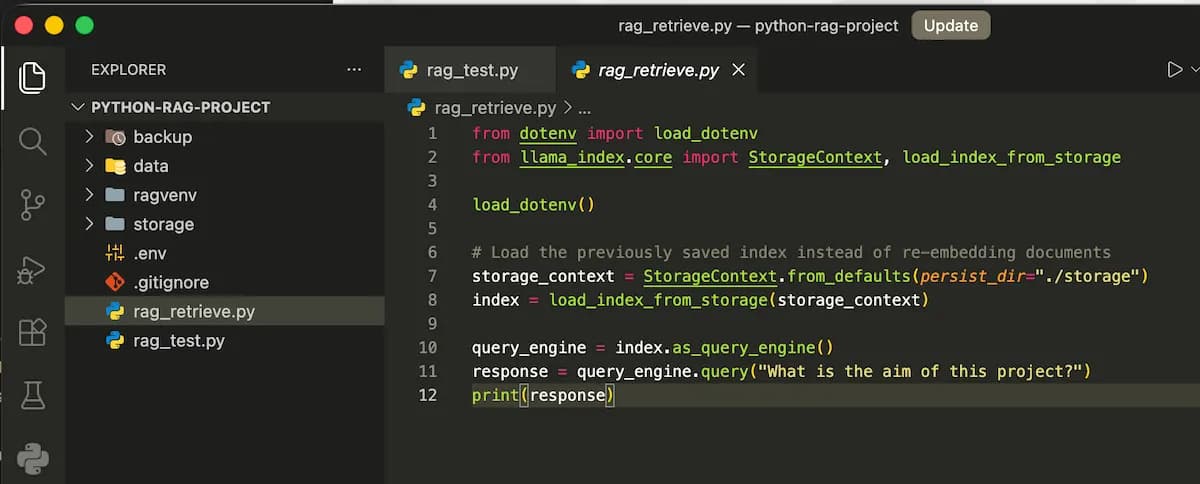Open the Testing flask view
This screenshot has width=1200, height=484.
pyautogui.click(x=32, y=395)
